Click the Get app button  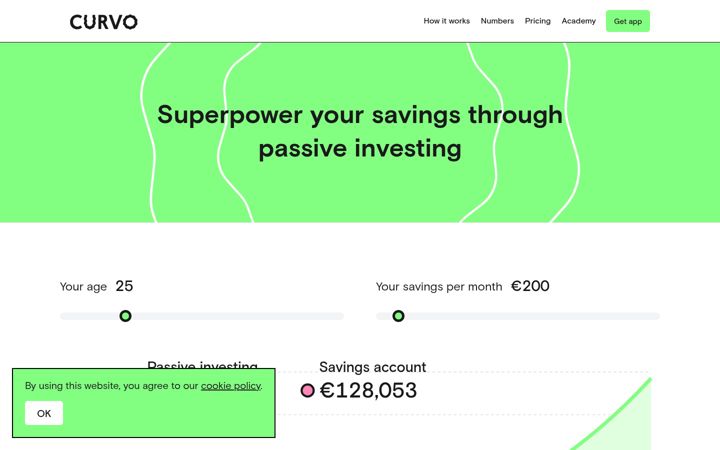(627, 21)
